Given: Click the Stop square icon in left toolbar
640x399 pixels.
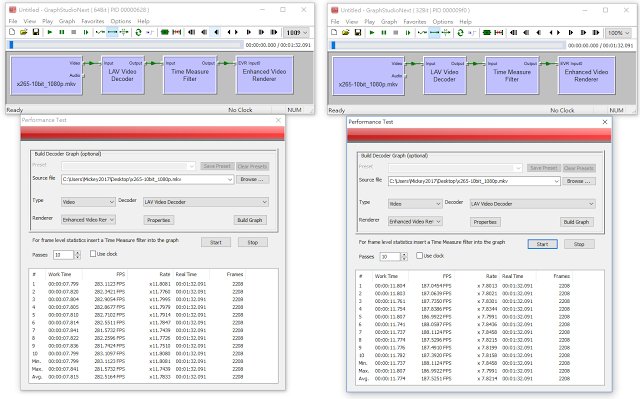Looking at the screenshot, I should 74,32.
